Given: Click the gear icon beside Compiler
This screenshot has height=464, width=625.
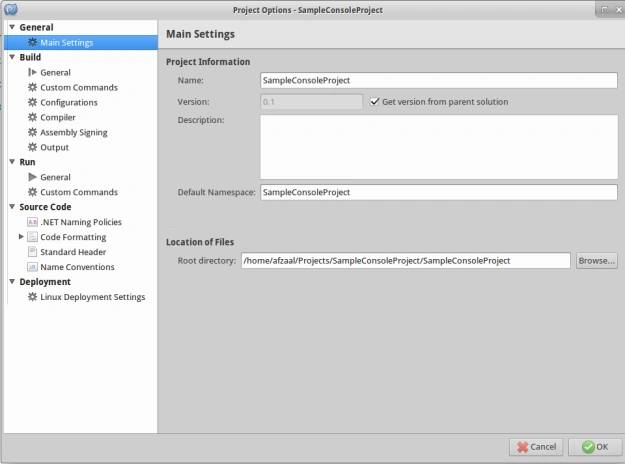Looking at the screenshot, I should 32,117.
